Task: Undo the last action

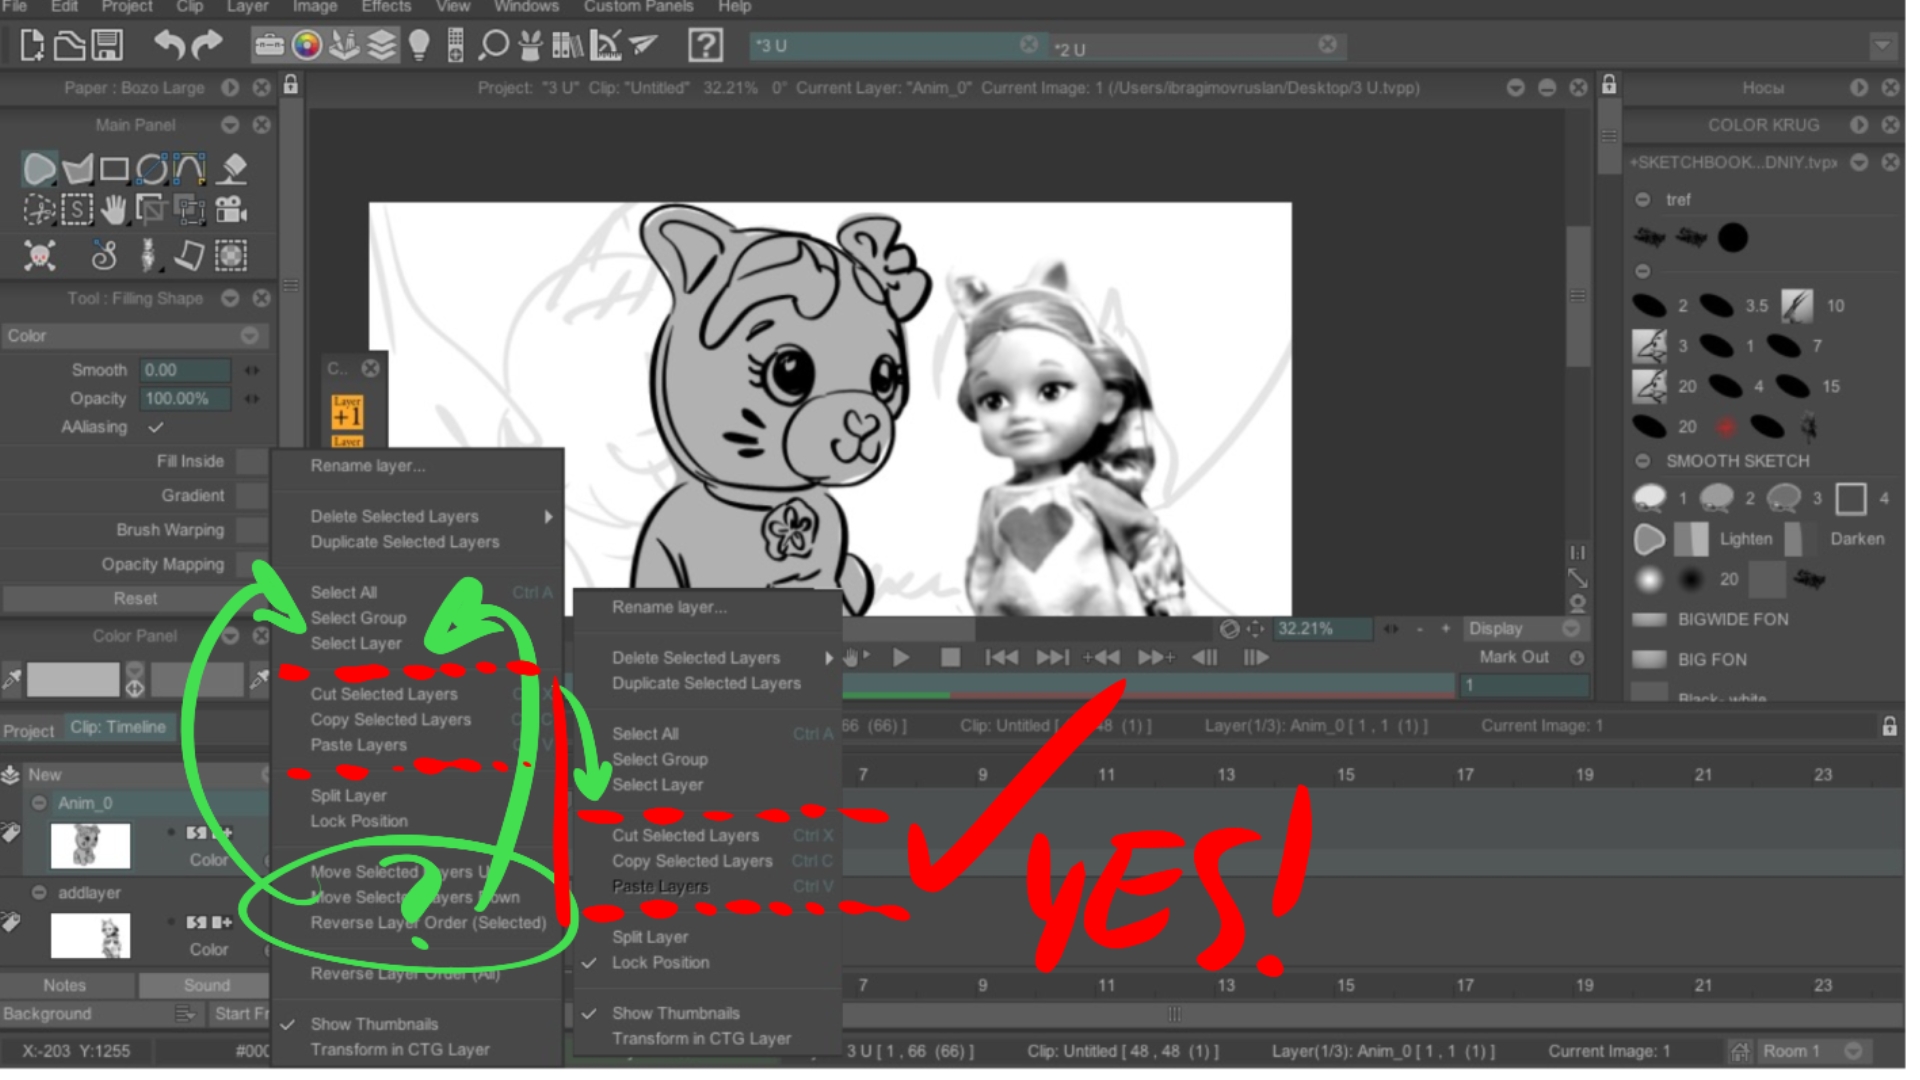Action: coord(169,45)
